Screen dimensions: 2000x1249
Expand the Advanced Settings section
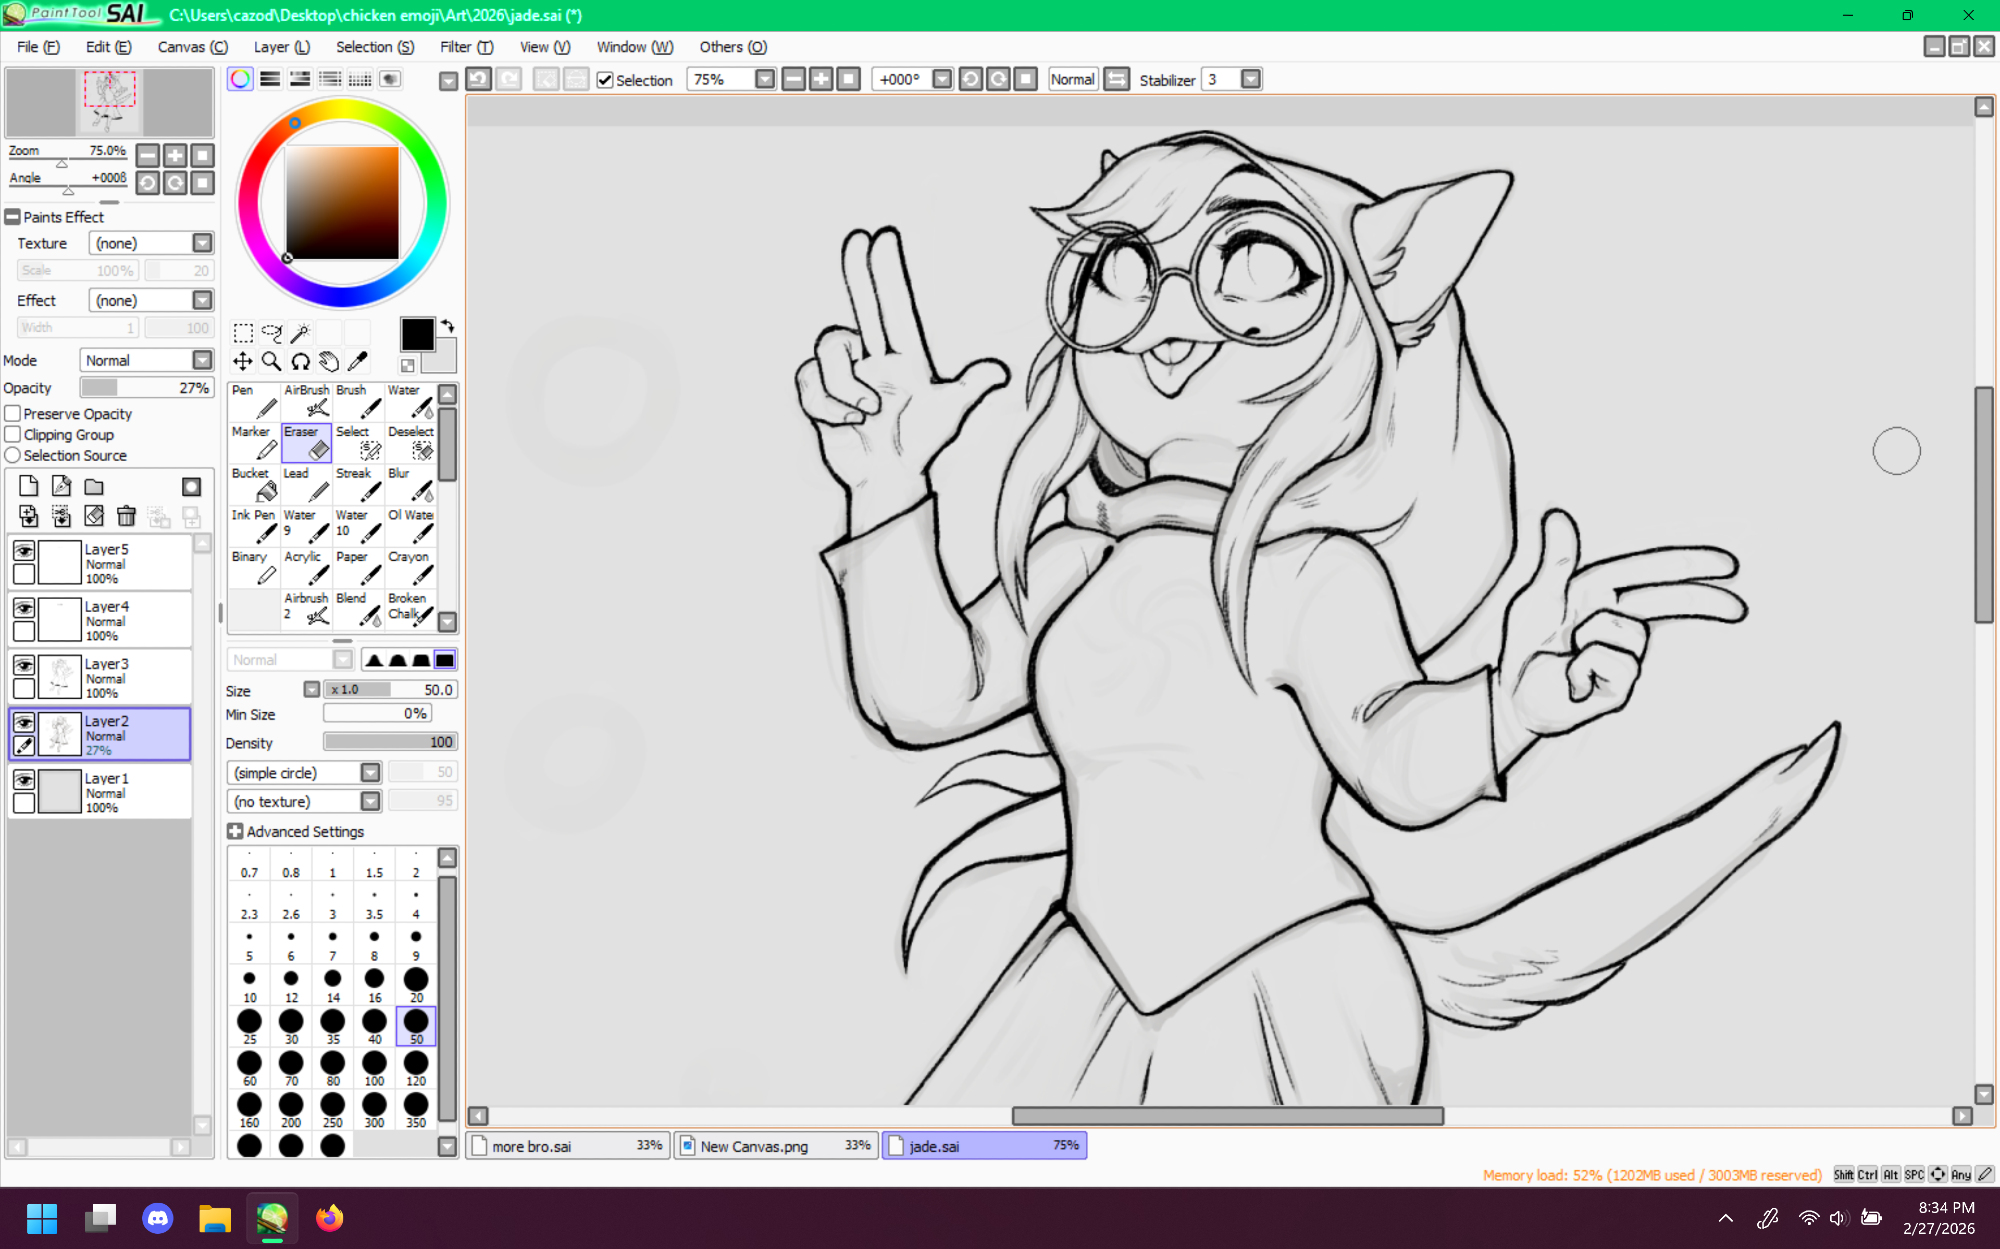coord(236,831)
